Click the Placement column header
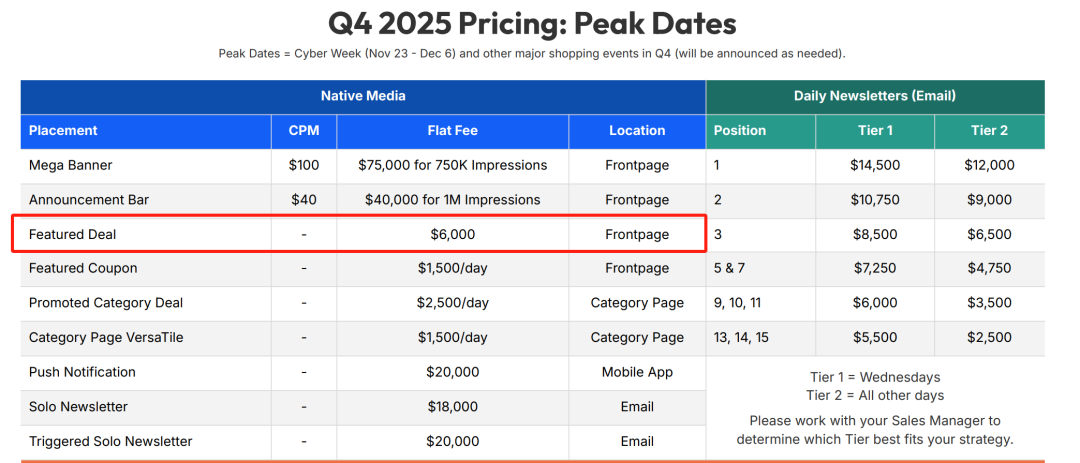This screenshot has height=463, width=1080. click(64, 130)
